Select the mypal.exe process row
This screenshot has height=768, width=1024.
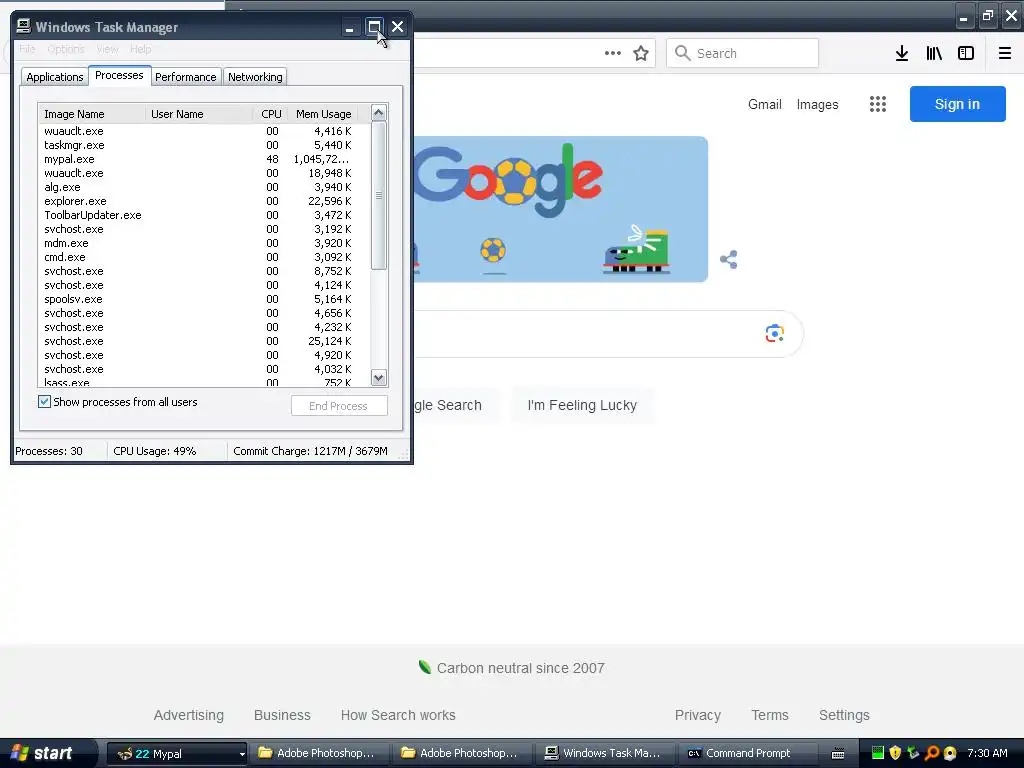(204, 159)
